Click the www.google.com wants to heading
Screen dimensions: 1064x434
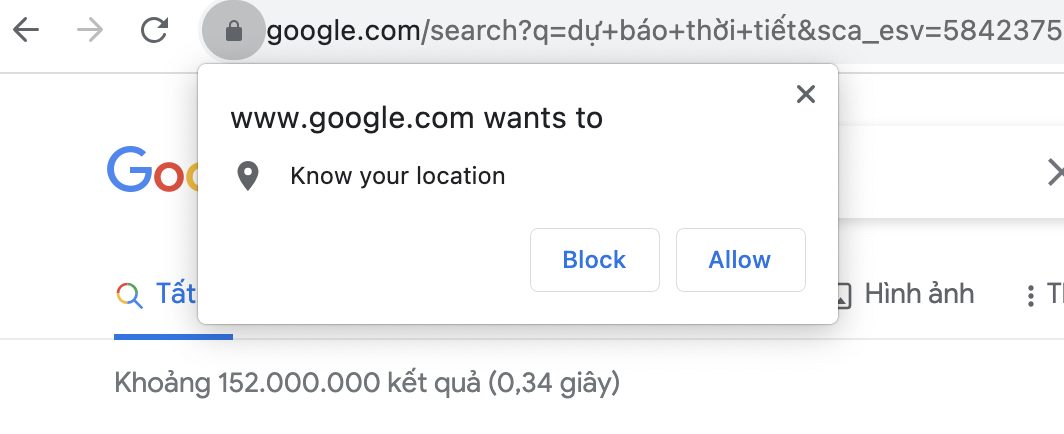click(417, 118)
